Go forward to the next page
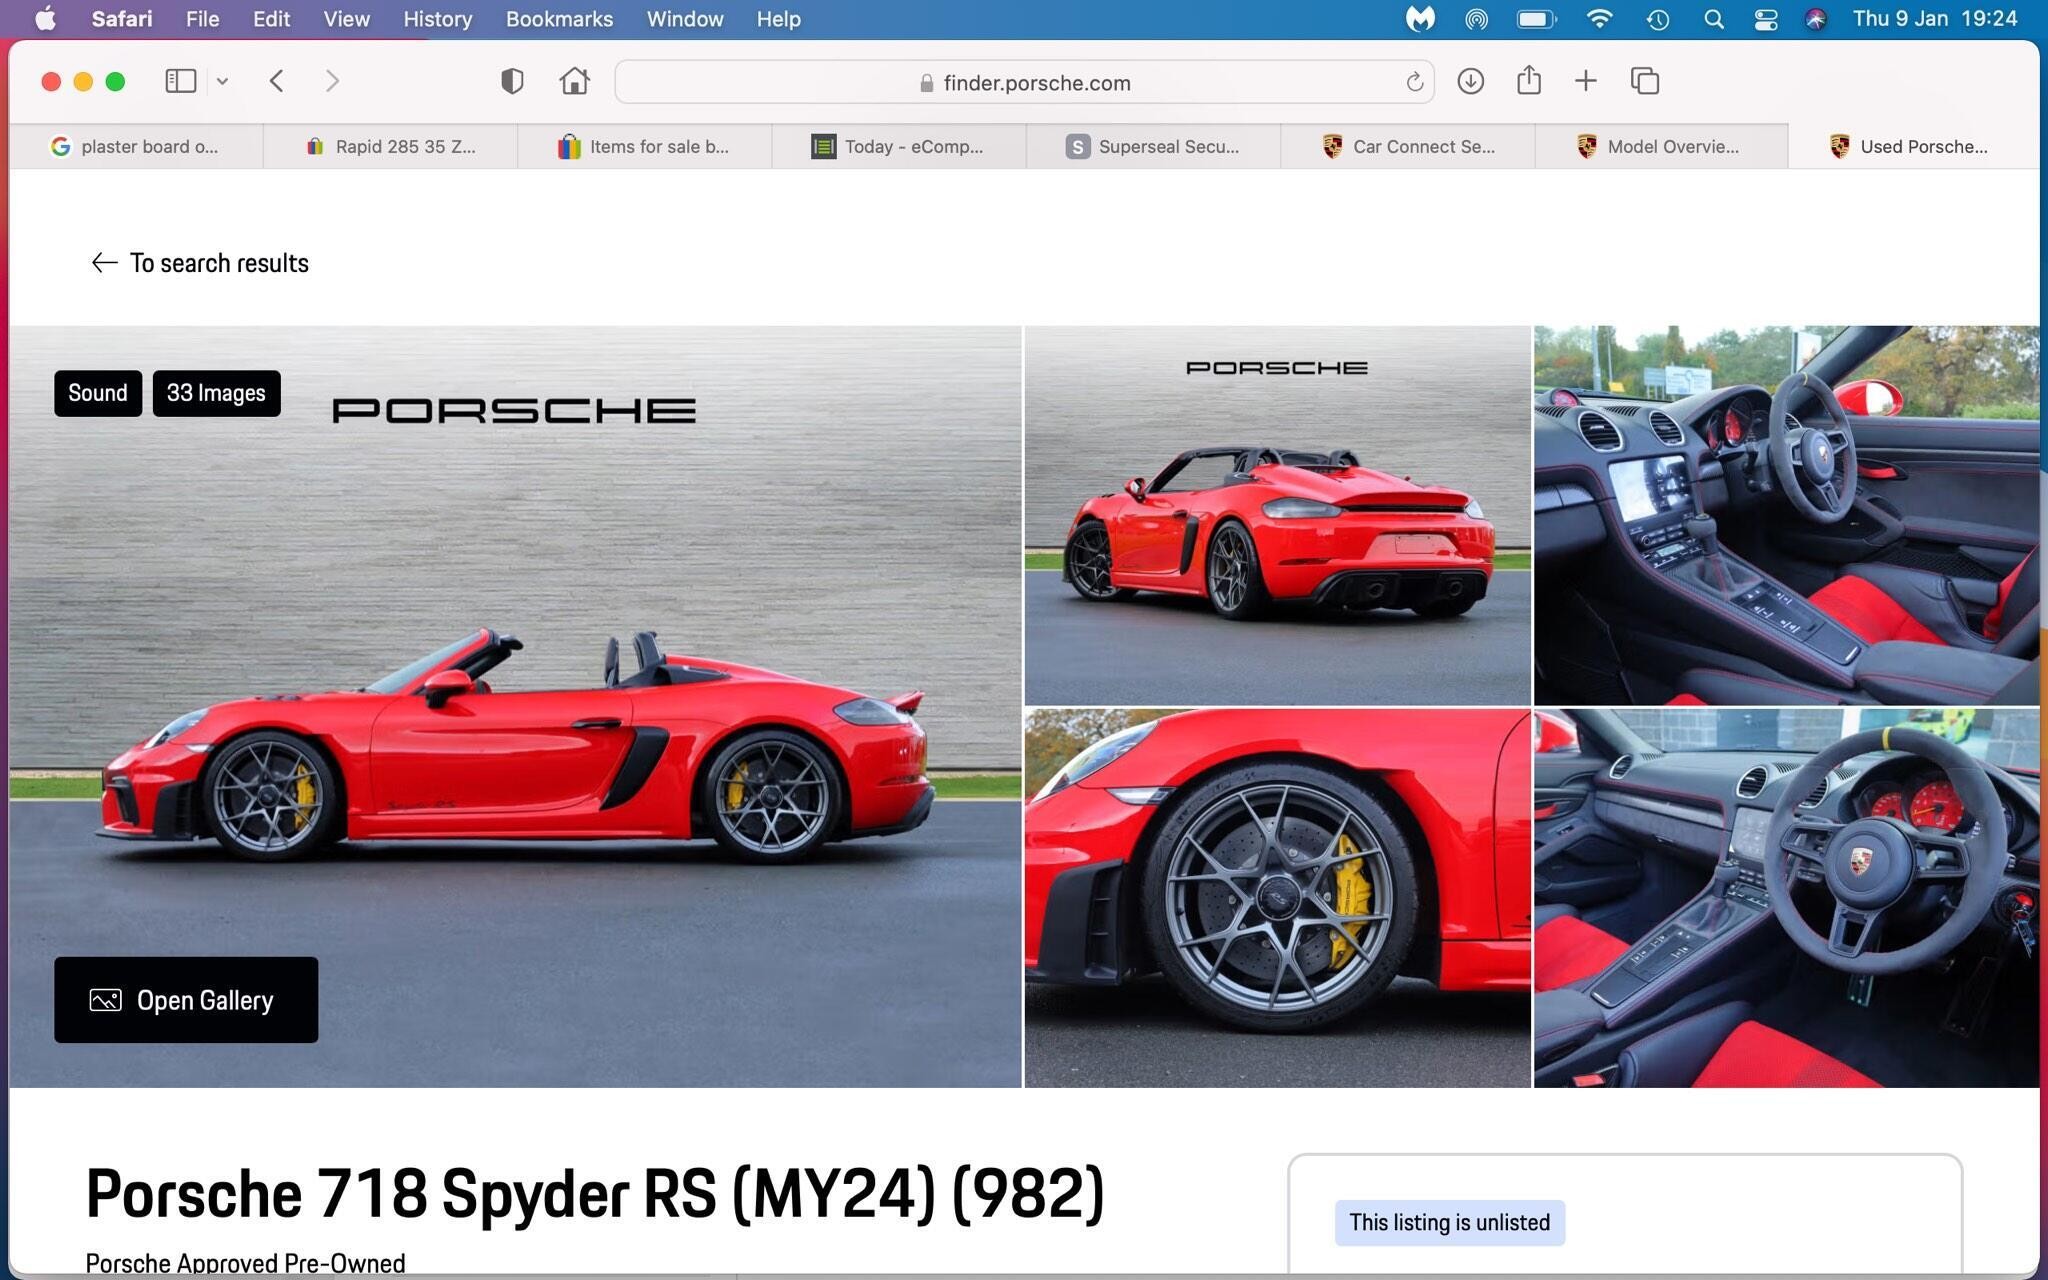The image size is (2048, 1280). (x=332, y=81)
